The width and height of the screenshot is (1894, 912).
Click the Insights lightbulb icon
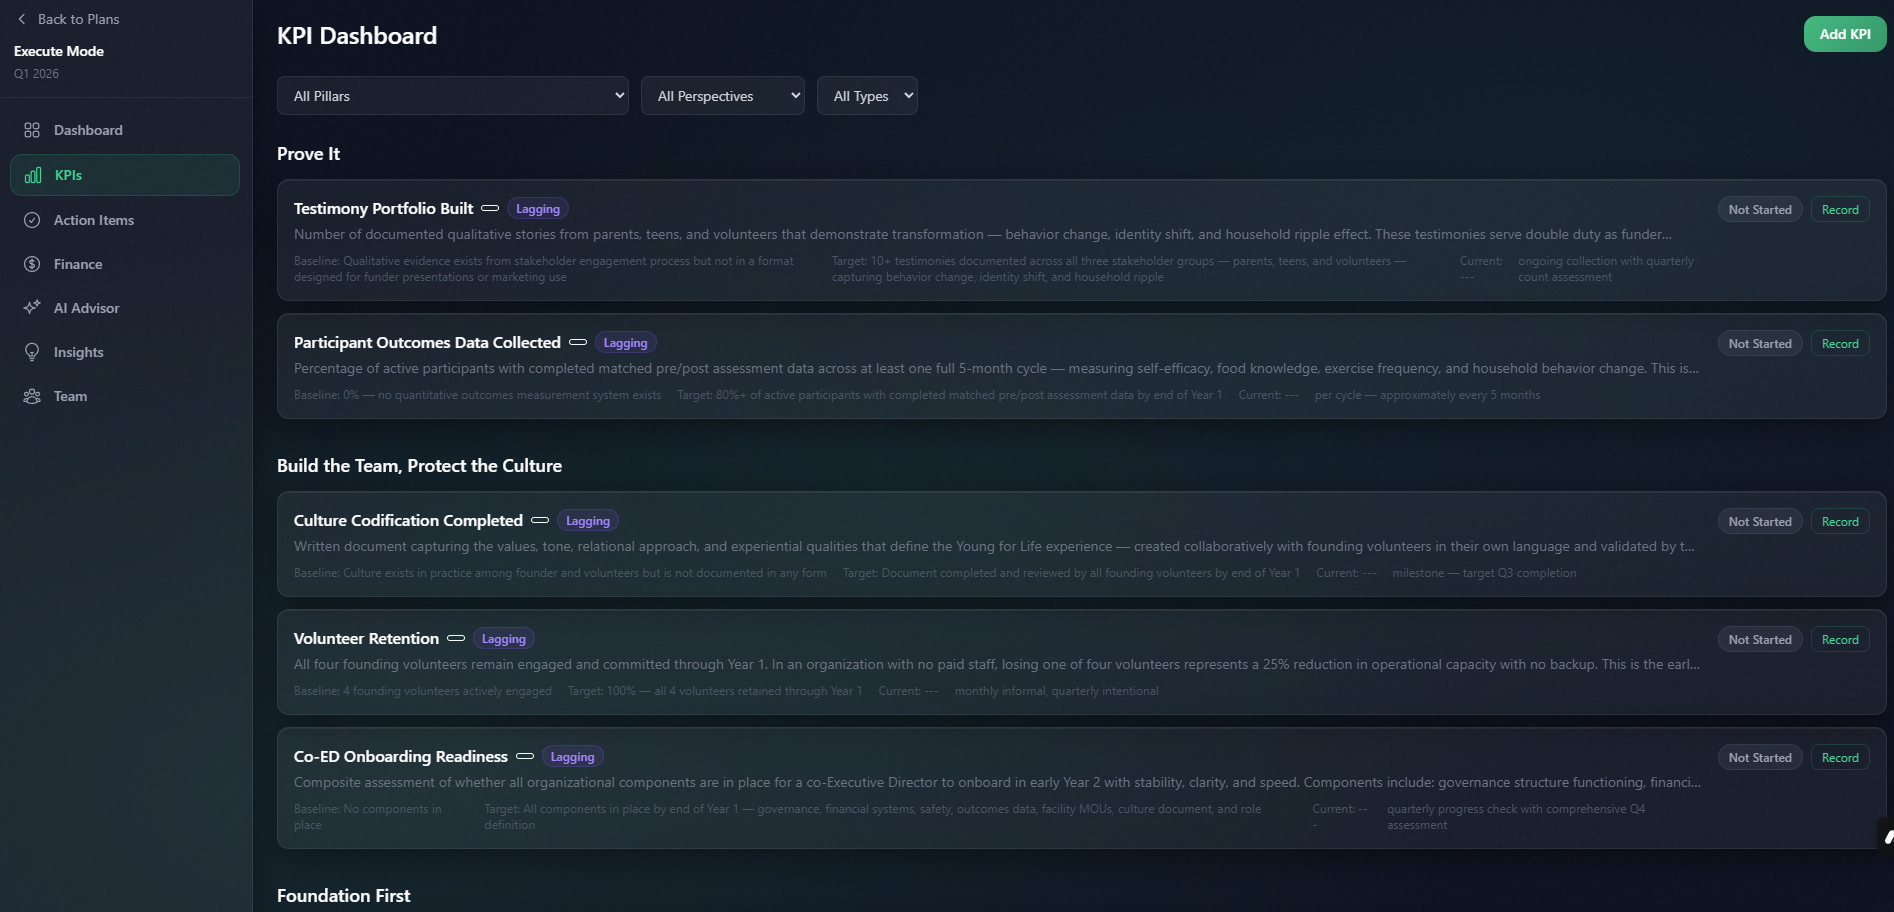pyautogui.click(x=32, y=352)
